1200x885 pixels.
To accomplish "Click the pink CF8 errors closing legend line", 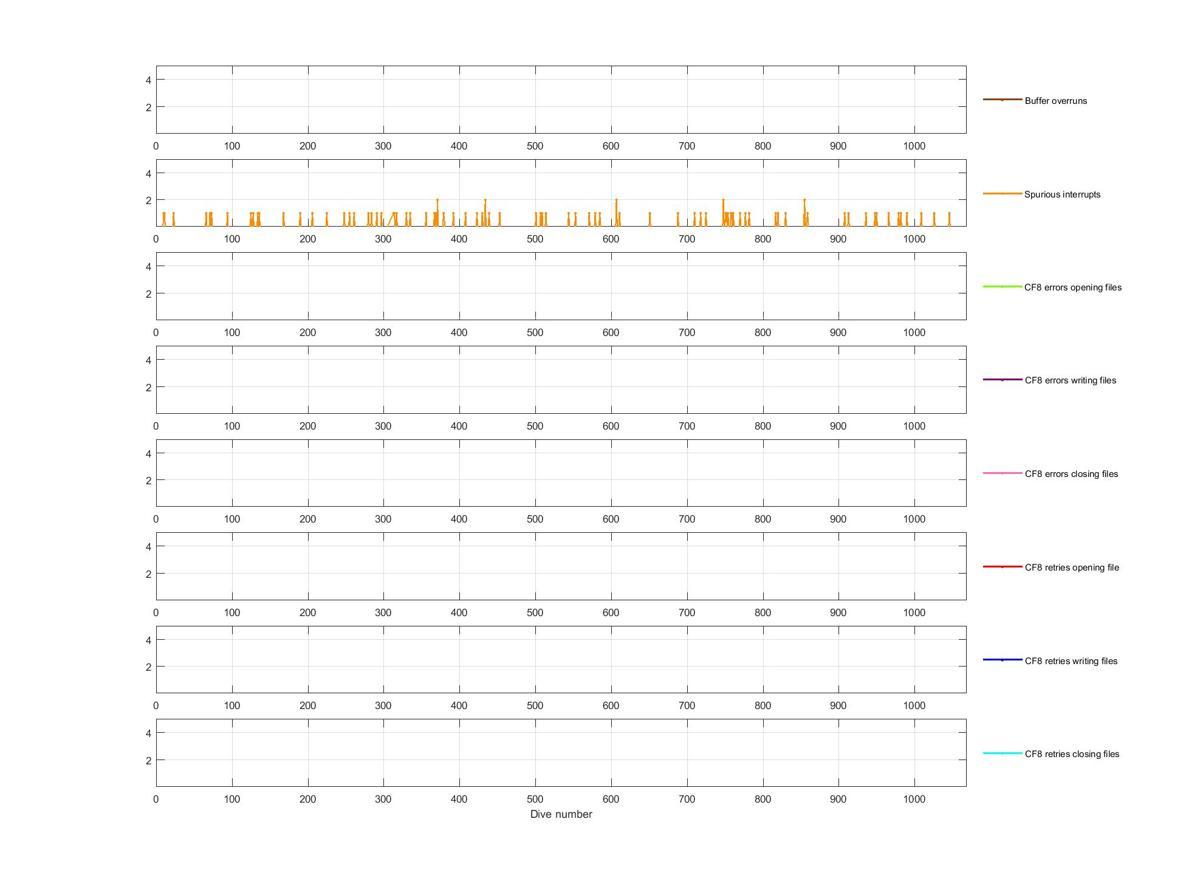I will pyautogui.click(x=1002, y=473).
